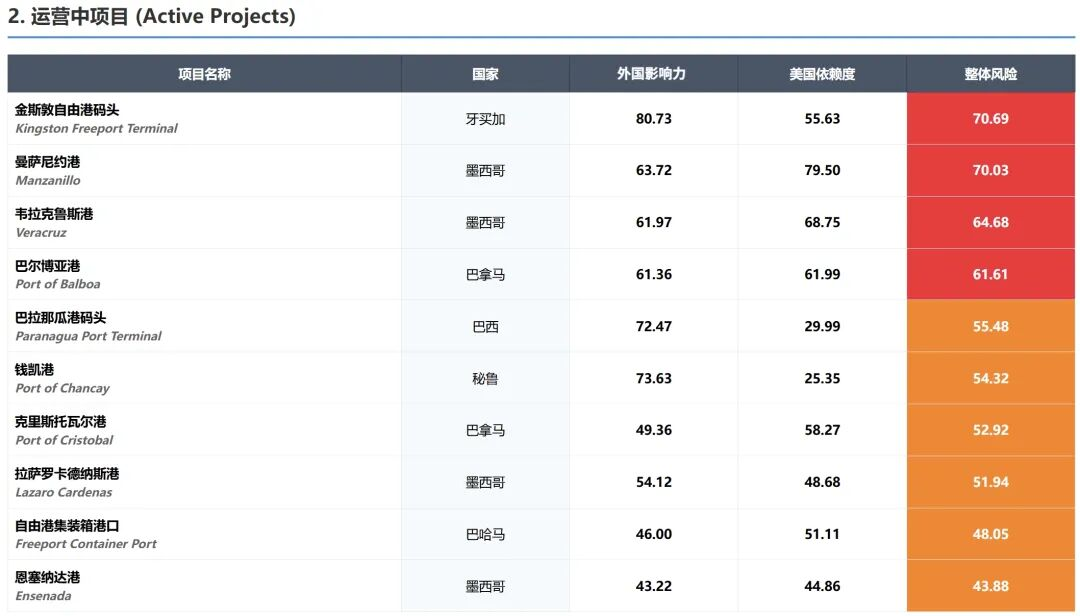1080x616 pixels.
Task: Open the Manzanillo project row
Action: click(48, 171)
